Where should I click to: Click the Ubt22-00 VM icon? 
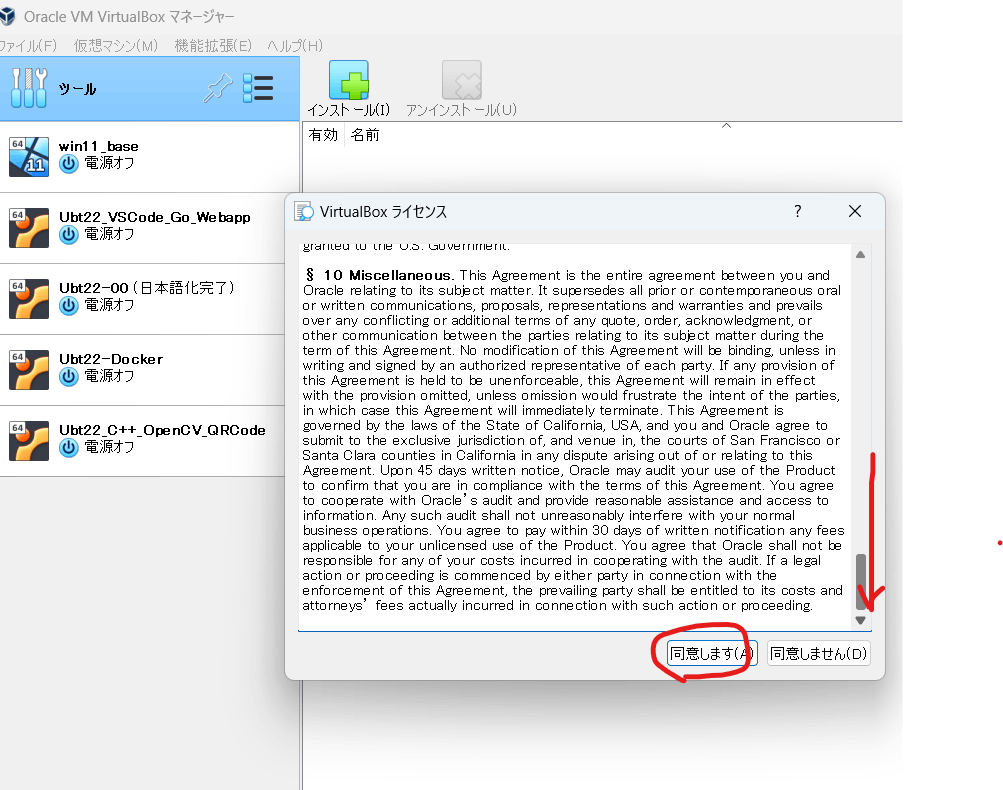click(x=29, y=298)
